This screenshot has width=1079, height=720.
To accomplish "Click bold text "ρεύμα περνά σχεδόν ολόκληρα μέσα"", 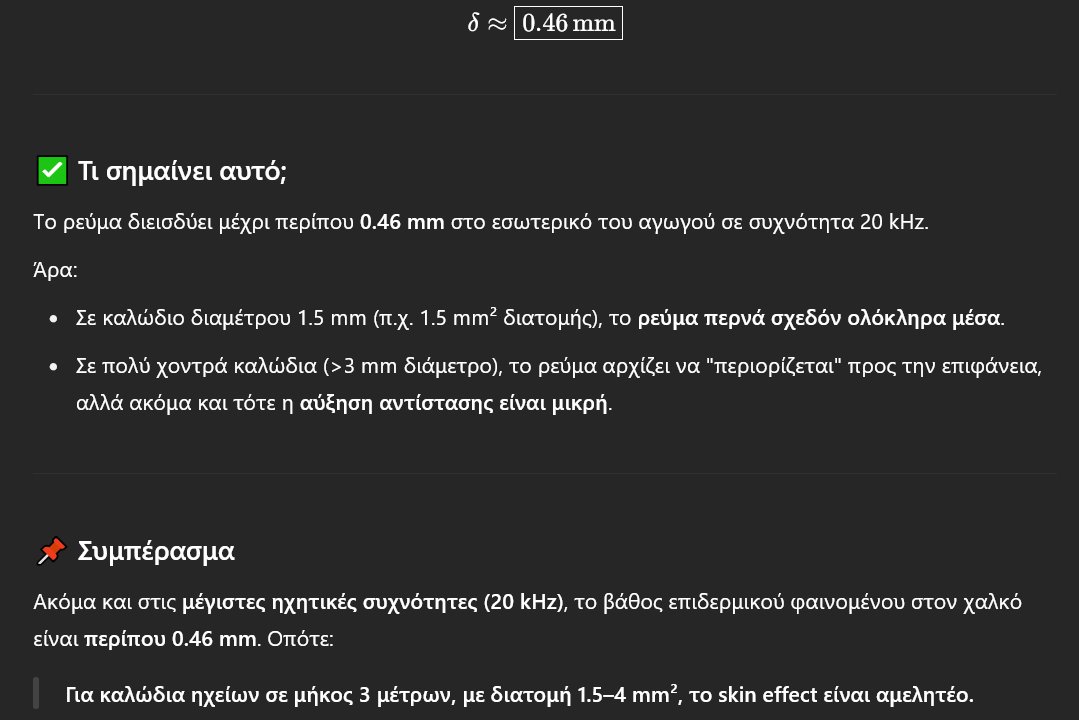I will pos(819,318).
